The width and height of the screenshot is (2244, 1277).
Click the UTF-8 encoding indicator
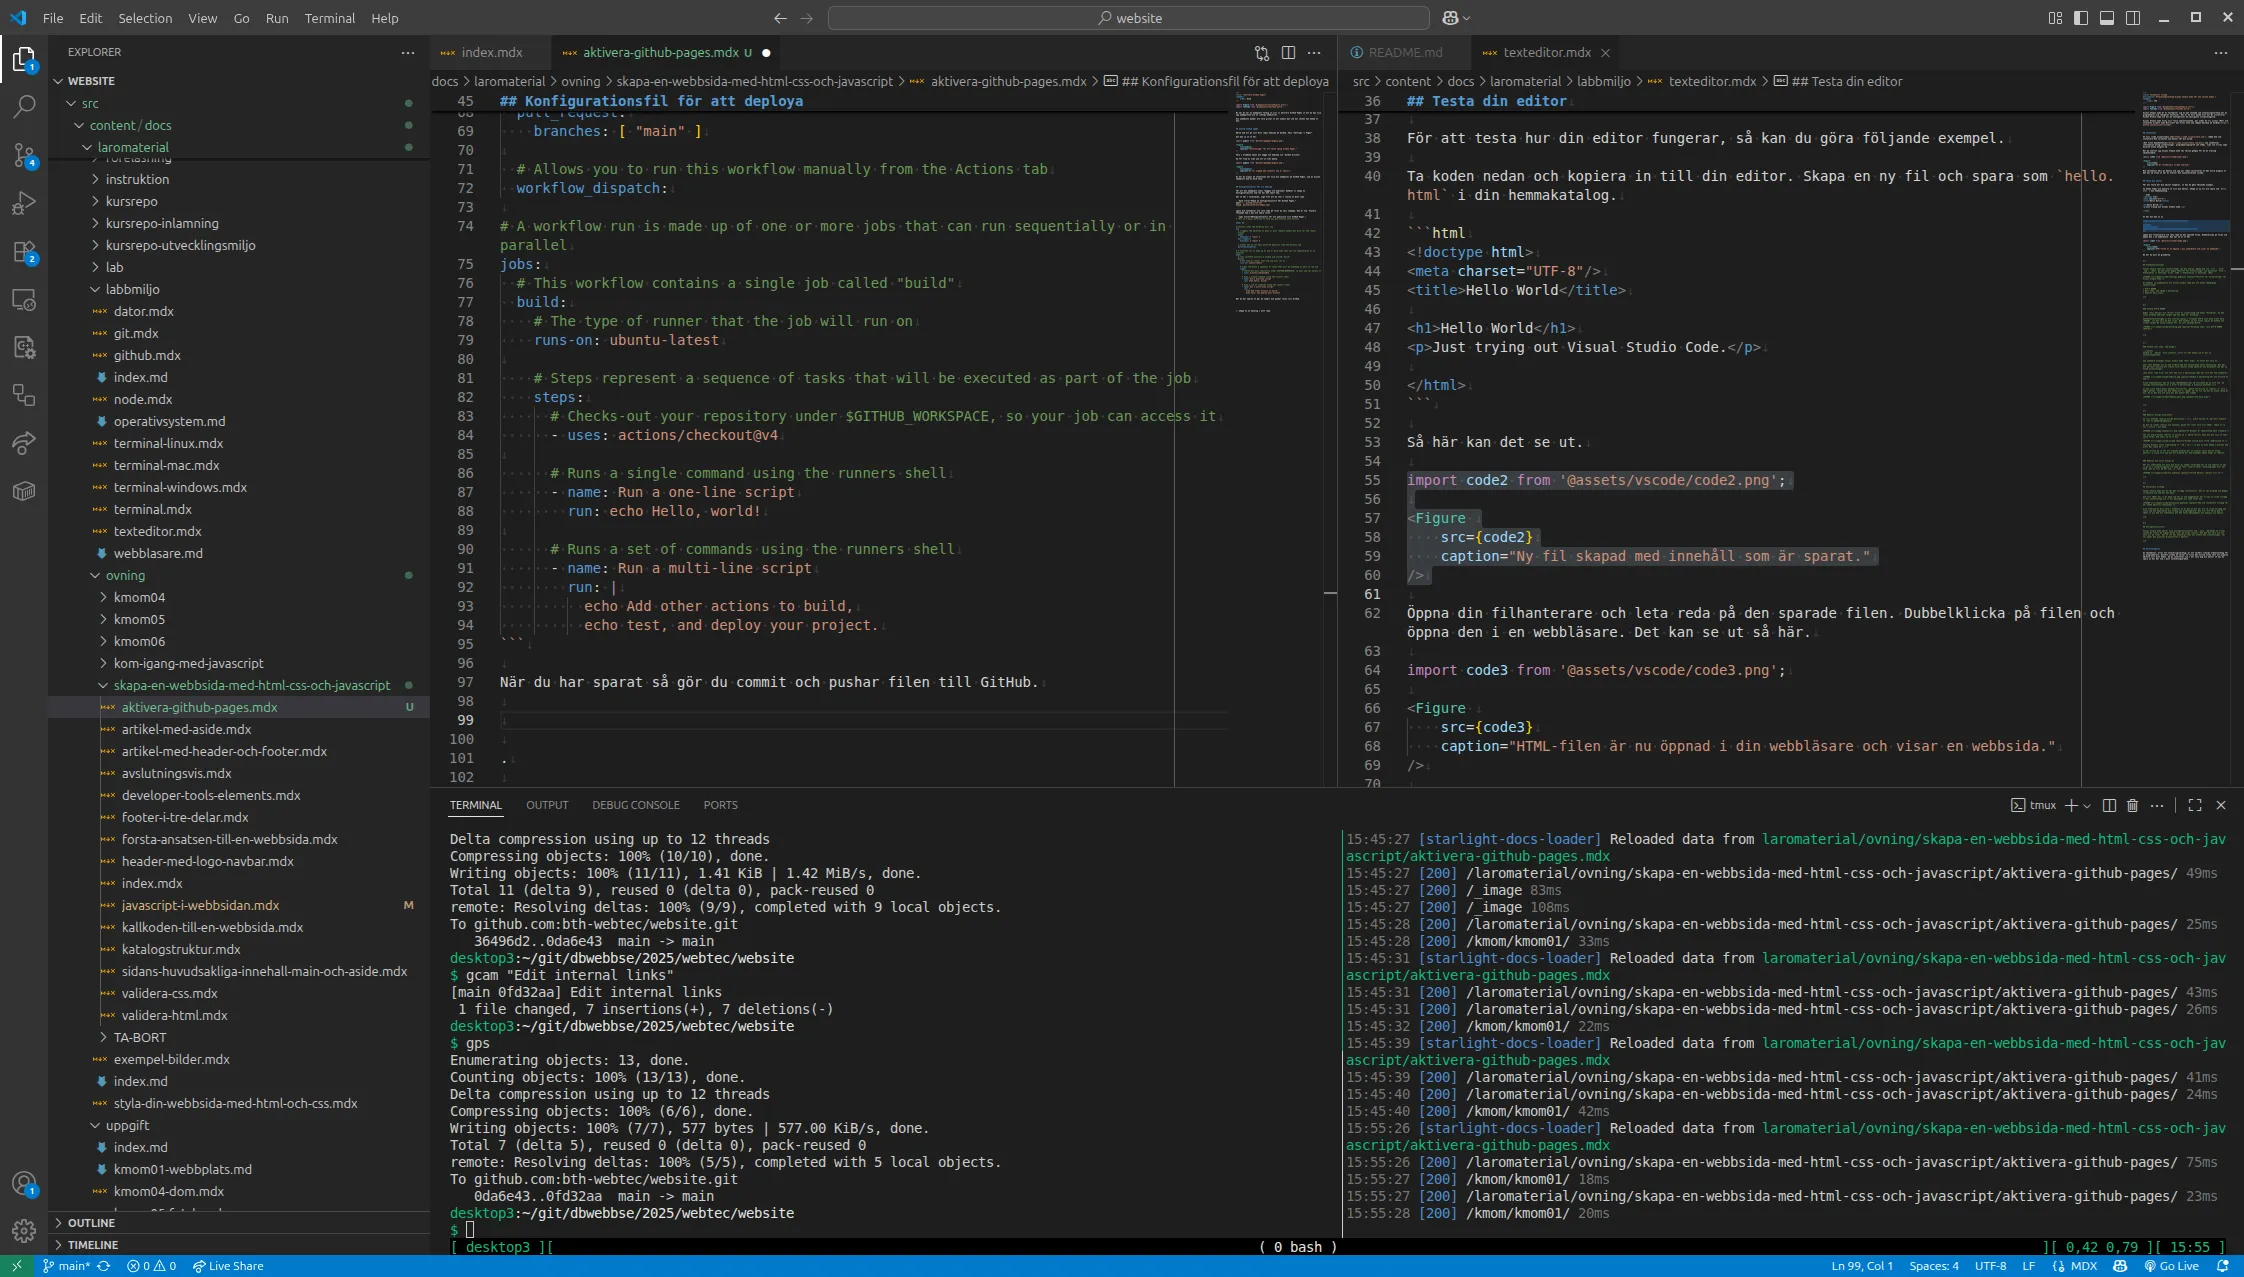coord(1990,1266)
